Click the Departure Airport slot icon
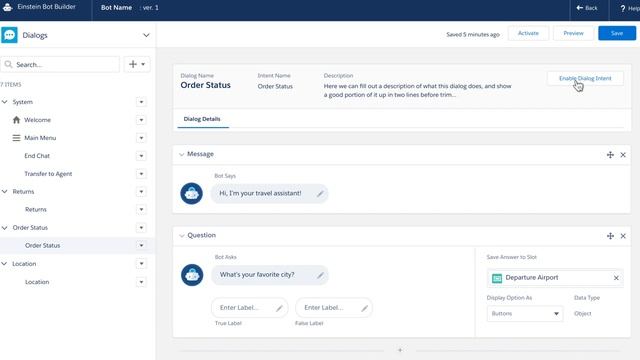 click(497, 278)
